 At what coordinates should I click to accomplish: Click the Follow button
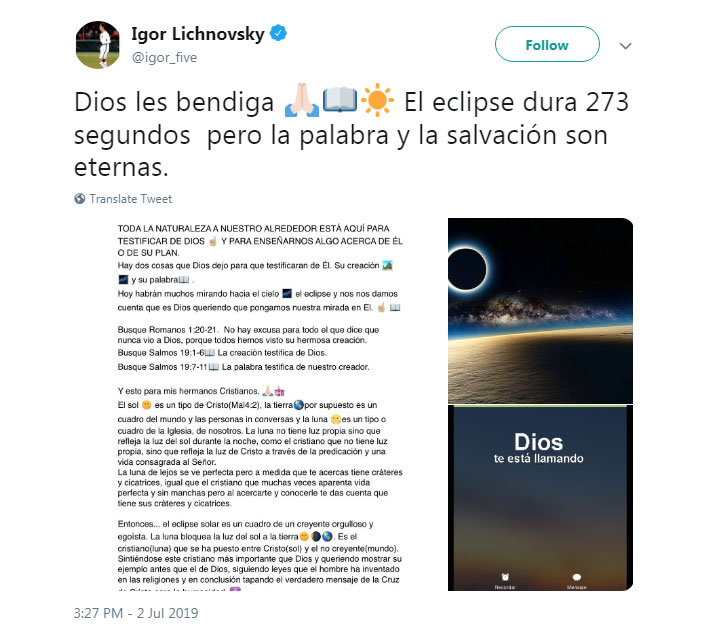[547, 44]
